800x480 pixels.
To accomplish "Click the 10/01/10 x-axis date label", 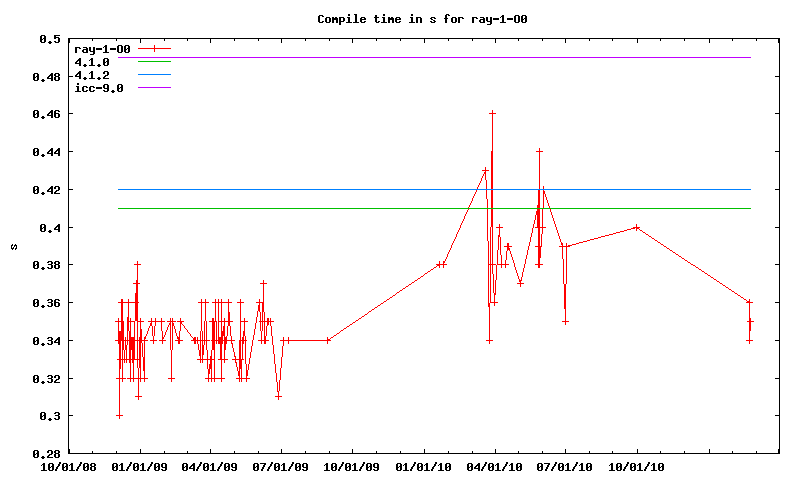I will point(637,466).
